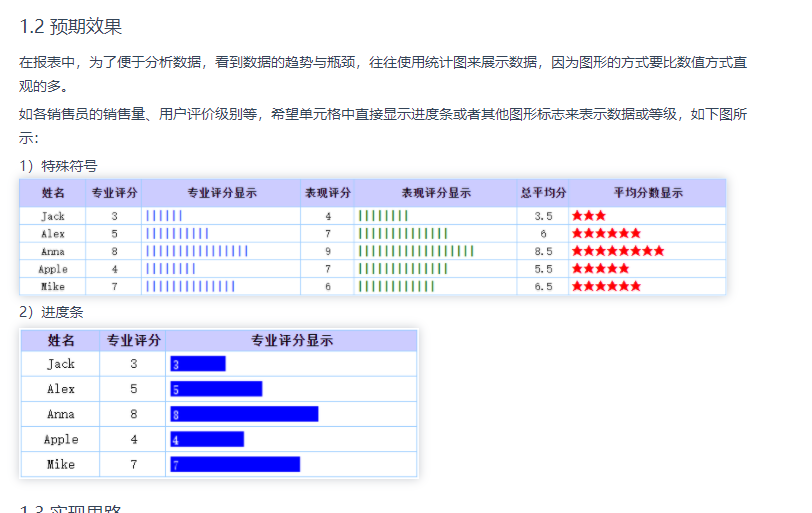Click Alex's total average cell "6"

pos(543,233)
